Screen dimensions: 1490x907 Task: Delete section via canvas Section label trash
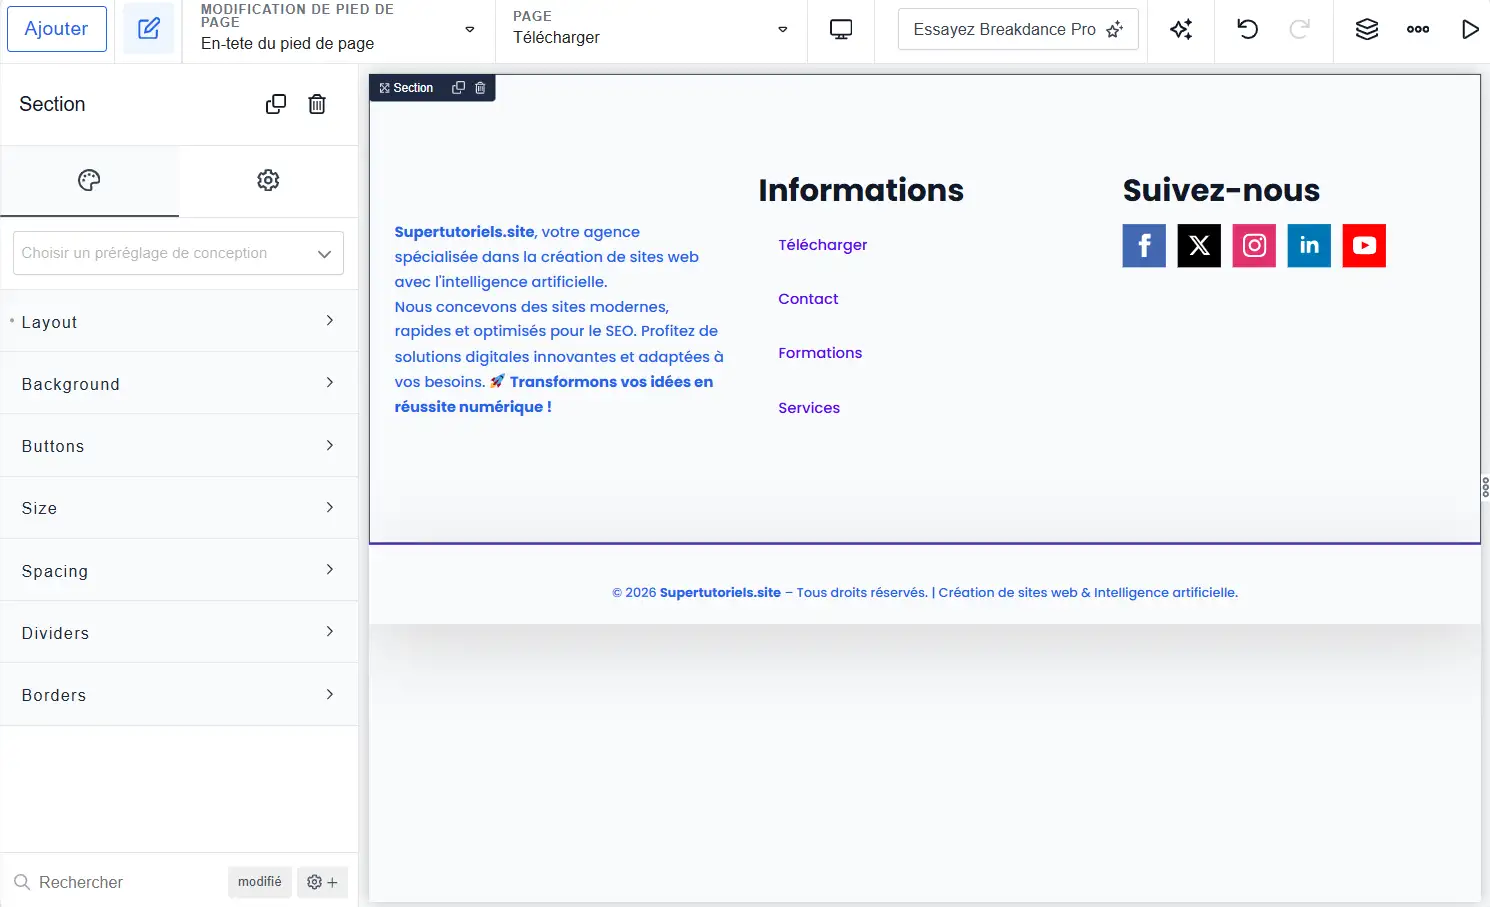click(x=480, y=88)
